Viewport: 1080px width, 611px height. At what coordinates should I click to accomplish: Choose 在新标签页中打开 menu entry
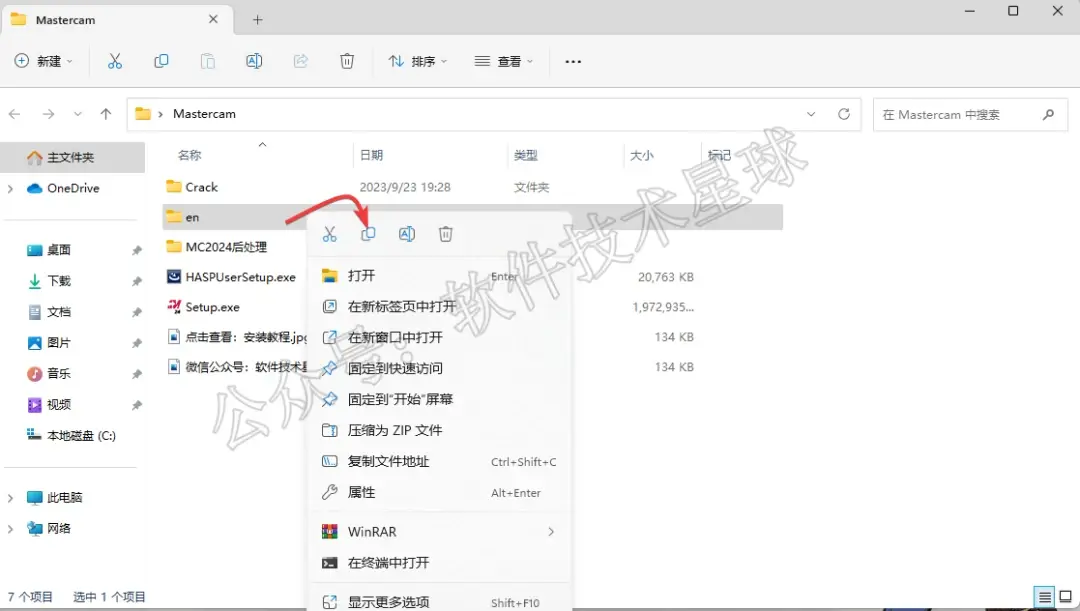(439, 307)
